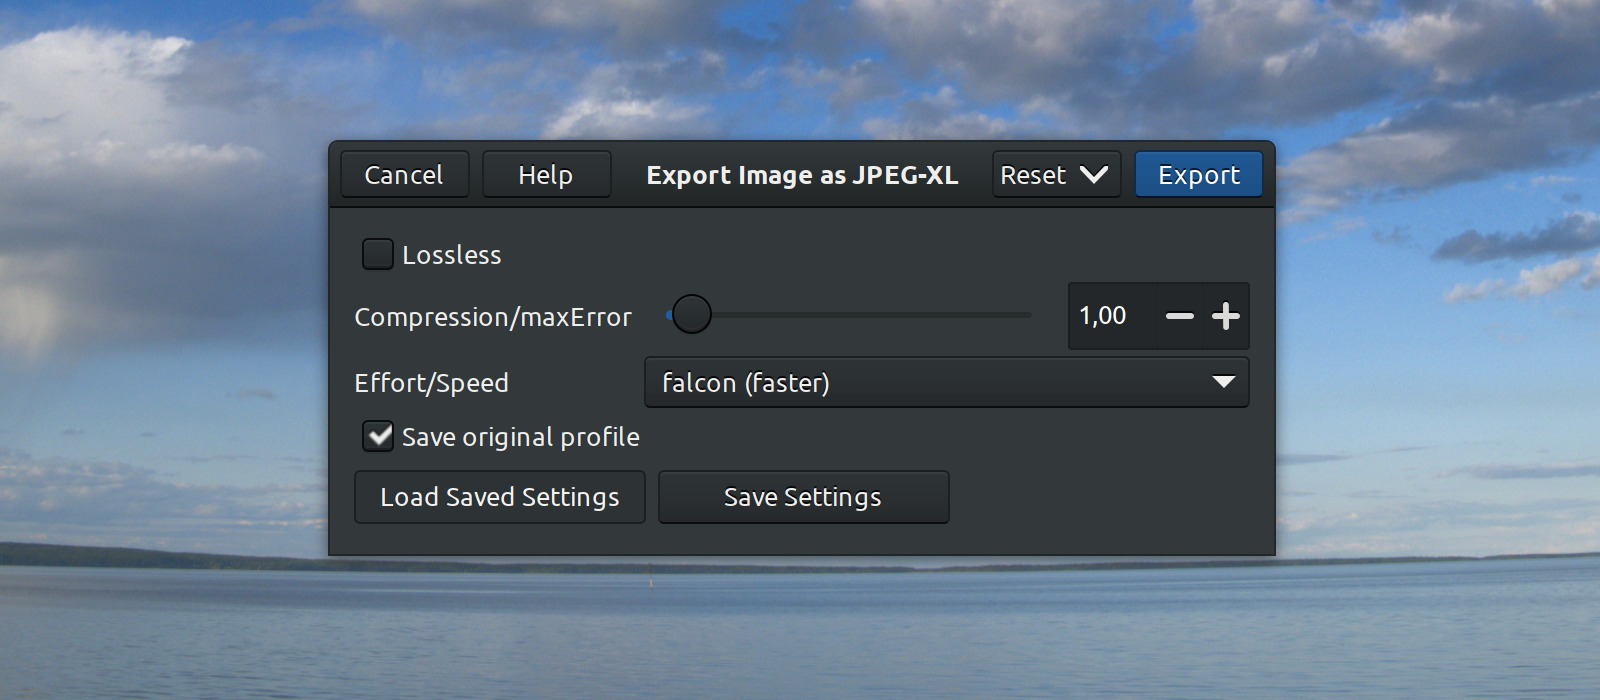Viewport: 1600px width, 700px height.
Task: Click the slider handle for Compression/maxError
Action: [692, 314]
